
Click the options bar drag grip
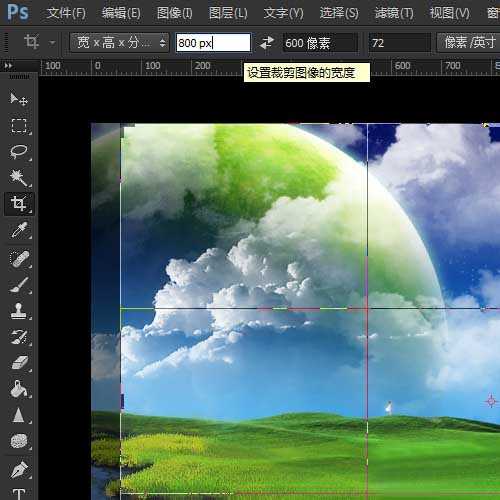[5, 43]
